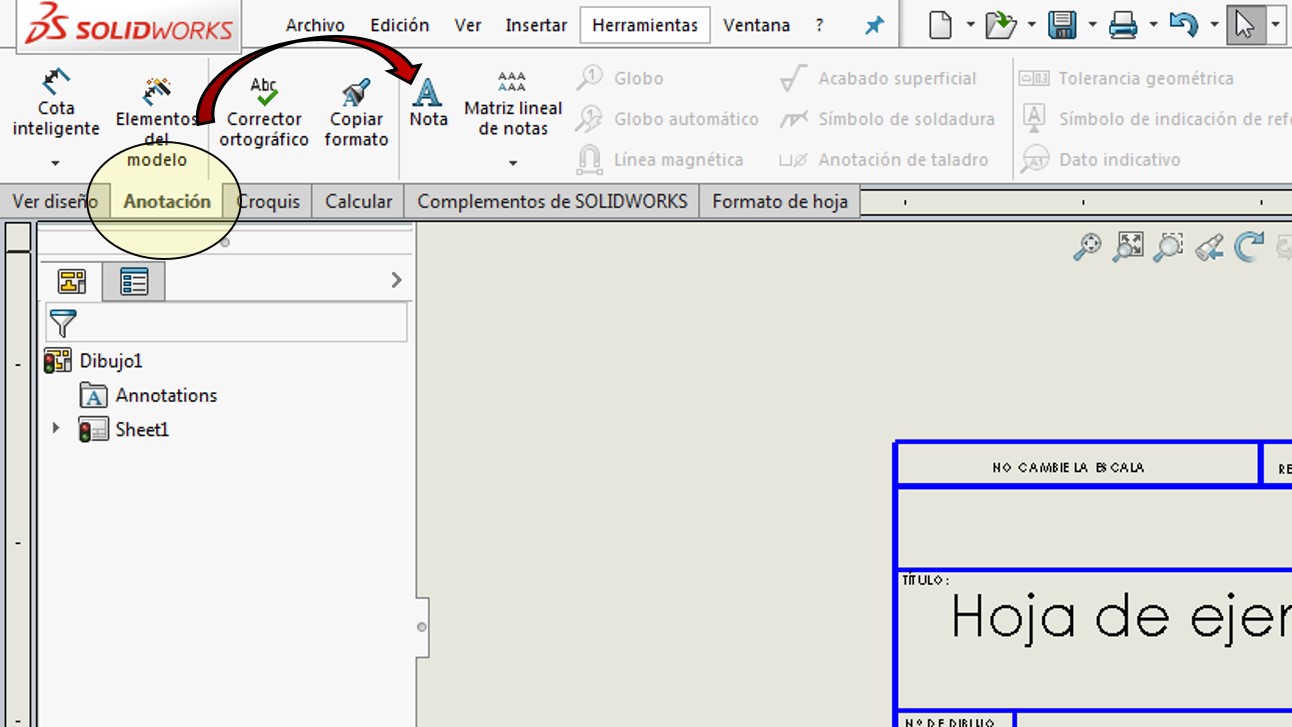The height and width of the screenshot is (727, 1292).
Task: Select Sheet1 in the design tree
Action: (x=125, y=430)
